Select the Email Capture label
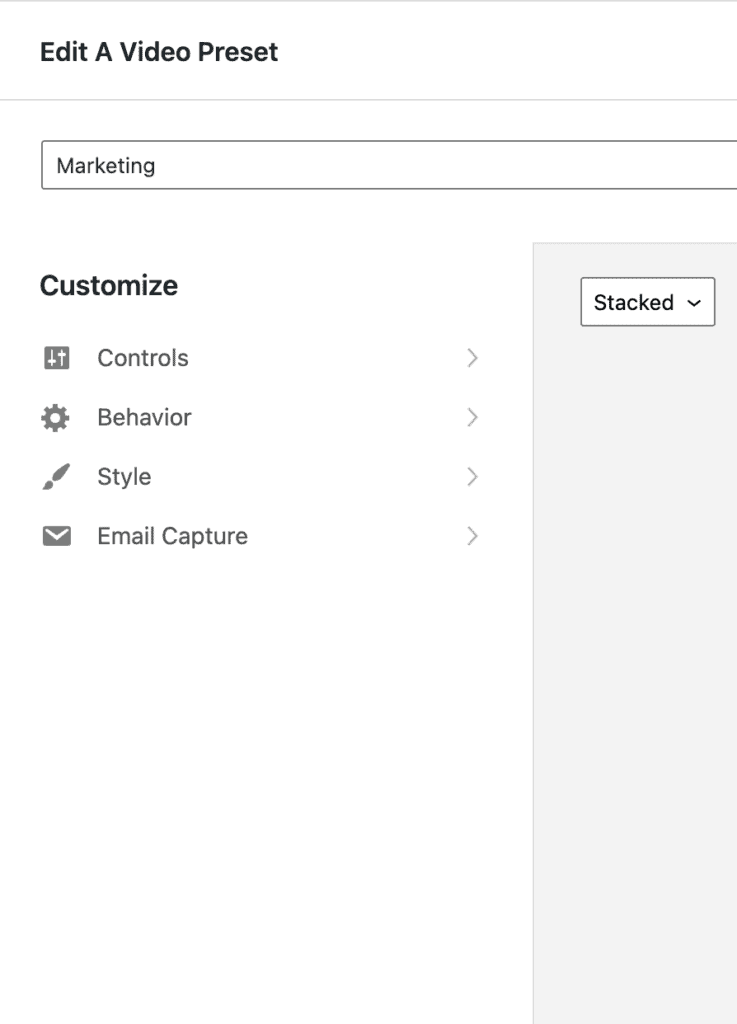Viewport: 737px width, 1024px height. click(172, 536)
